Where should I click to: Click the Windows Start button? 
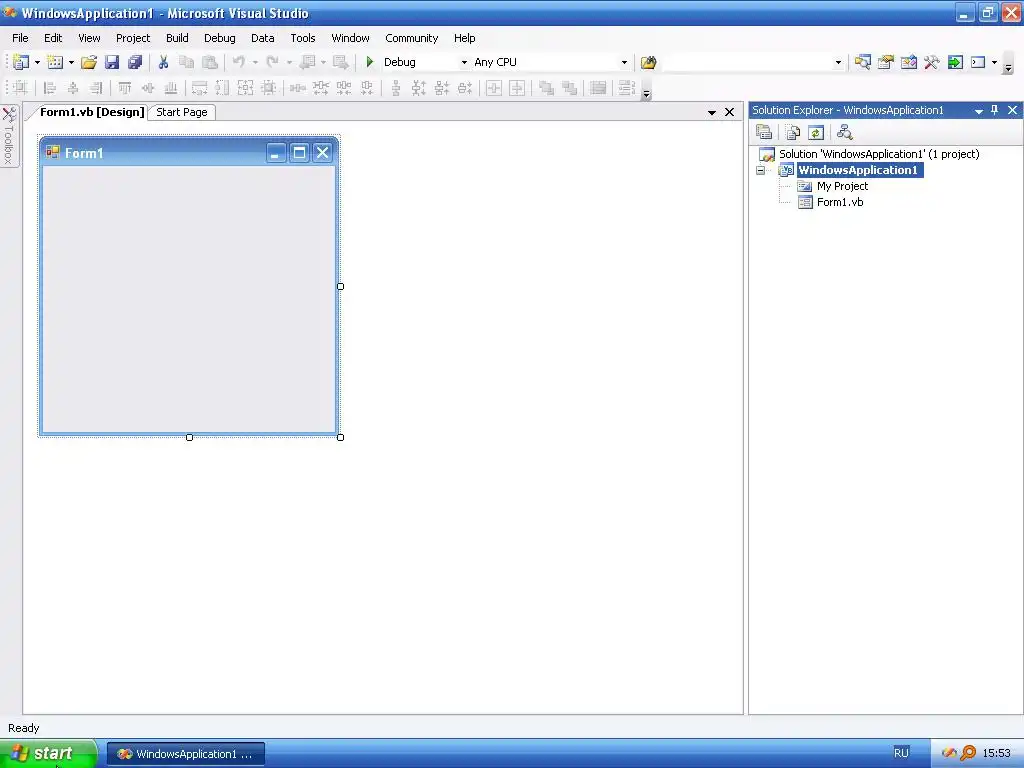(x=48, y=754)
